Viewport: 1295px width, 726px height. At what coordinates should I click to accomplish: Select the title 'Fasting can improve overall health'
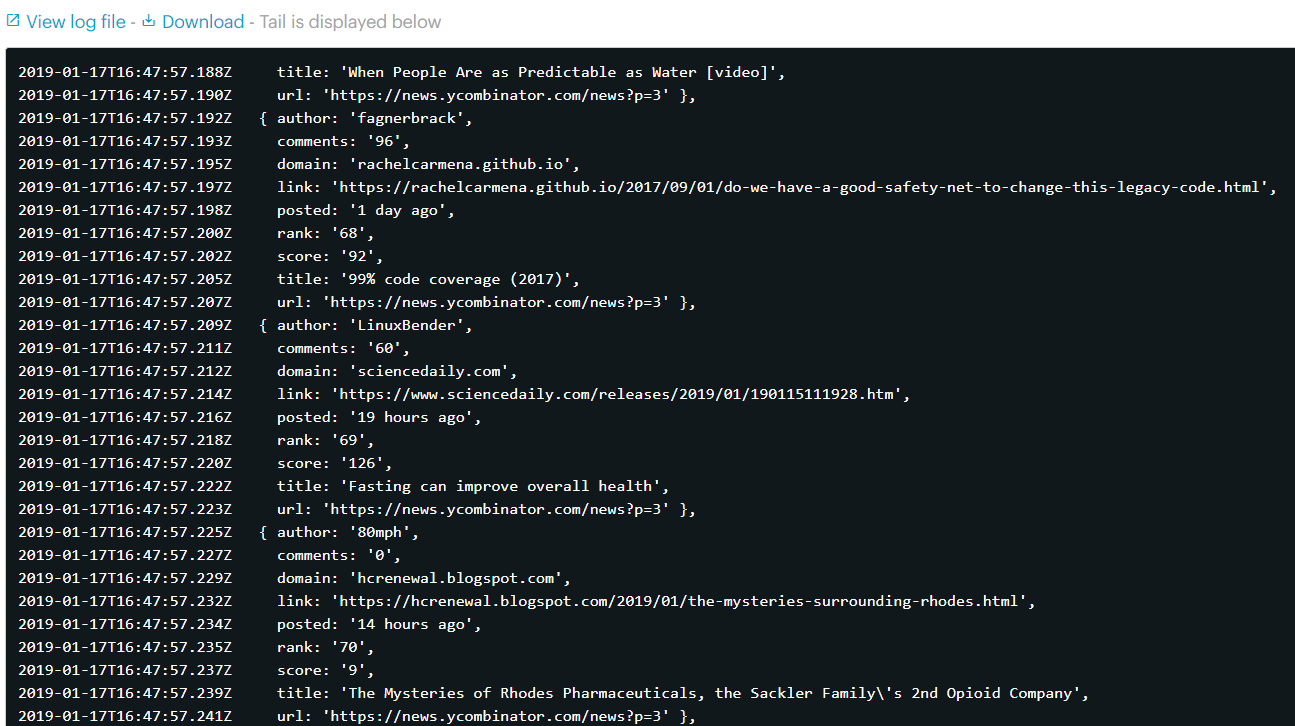click(x=470, y=485)
